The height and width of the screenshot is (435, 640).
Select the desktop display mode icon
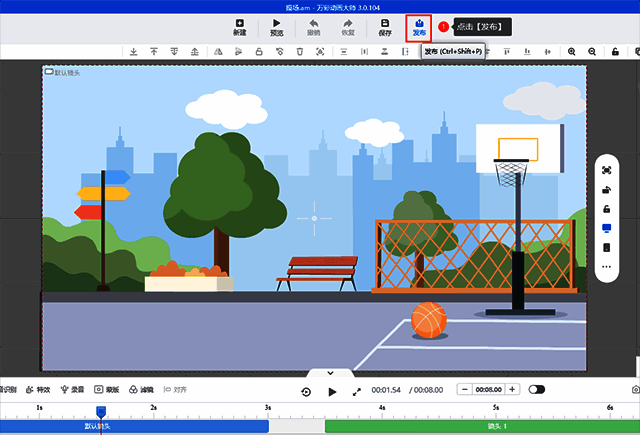click(606, 228)
